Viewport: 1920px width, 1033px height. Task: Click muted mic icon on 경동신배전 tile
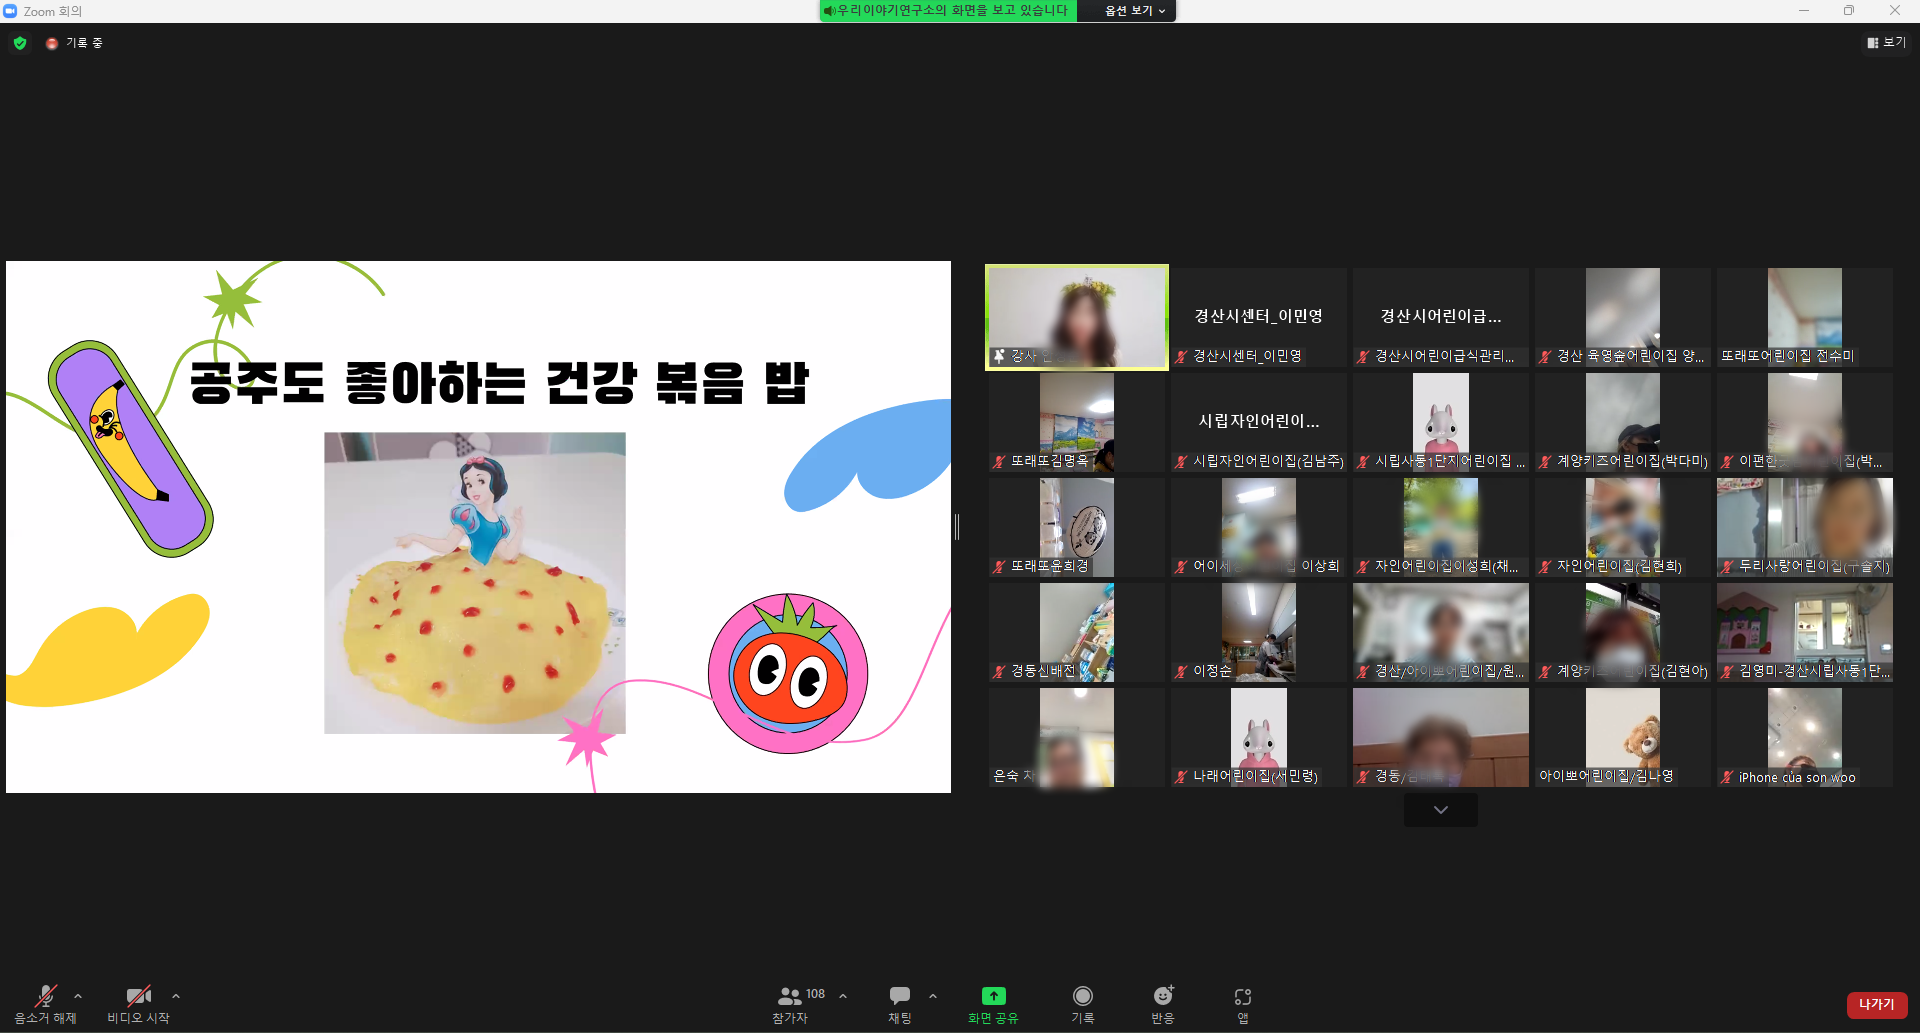(999, 671)
